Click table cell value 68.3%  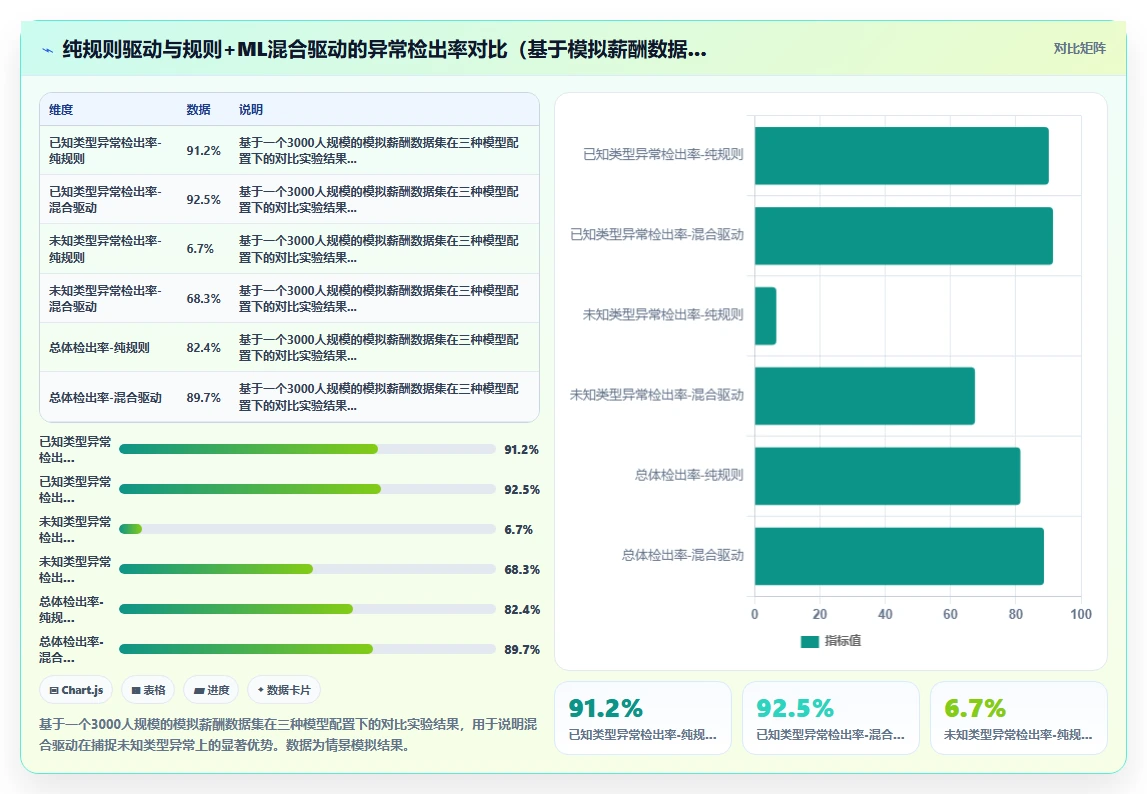[203, 299]
